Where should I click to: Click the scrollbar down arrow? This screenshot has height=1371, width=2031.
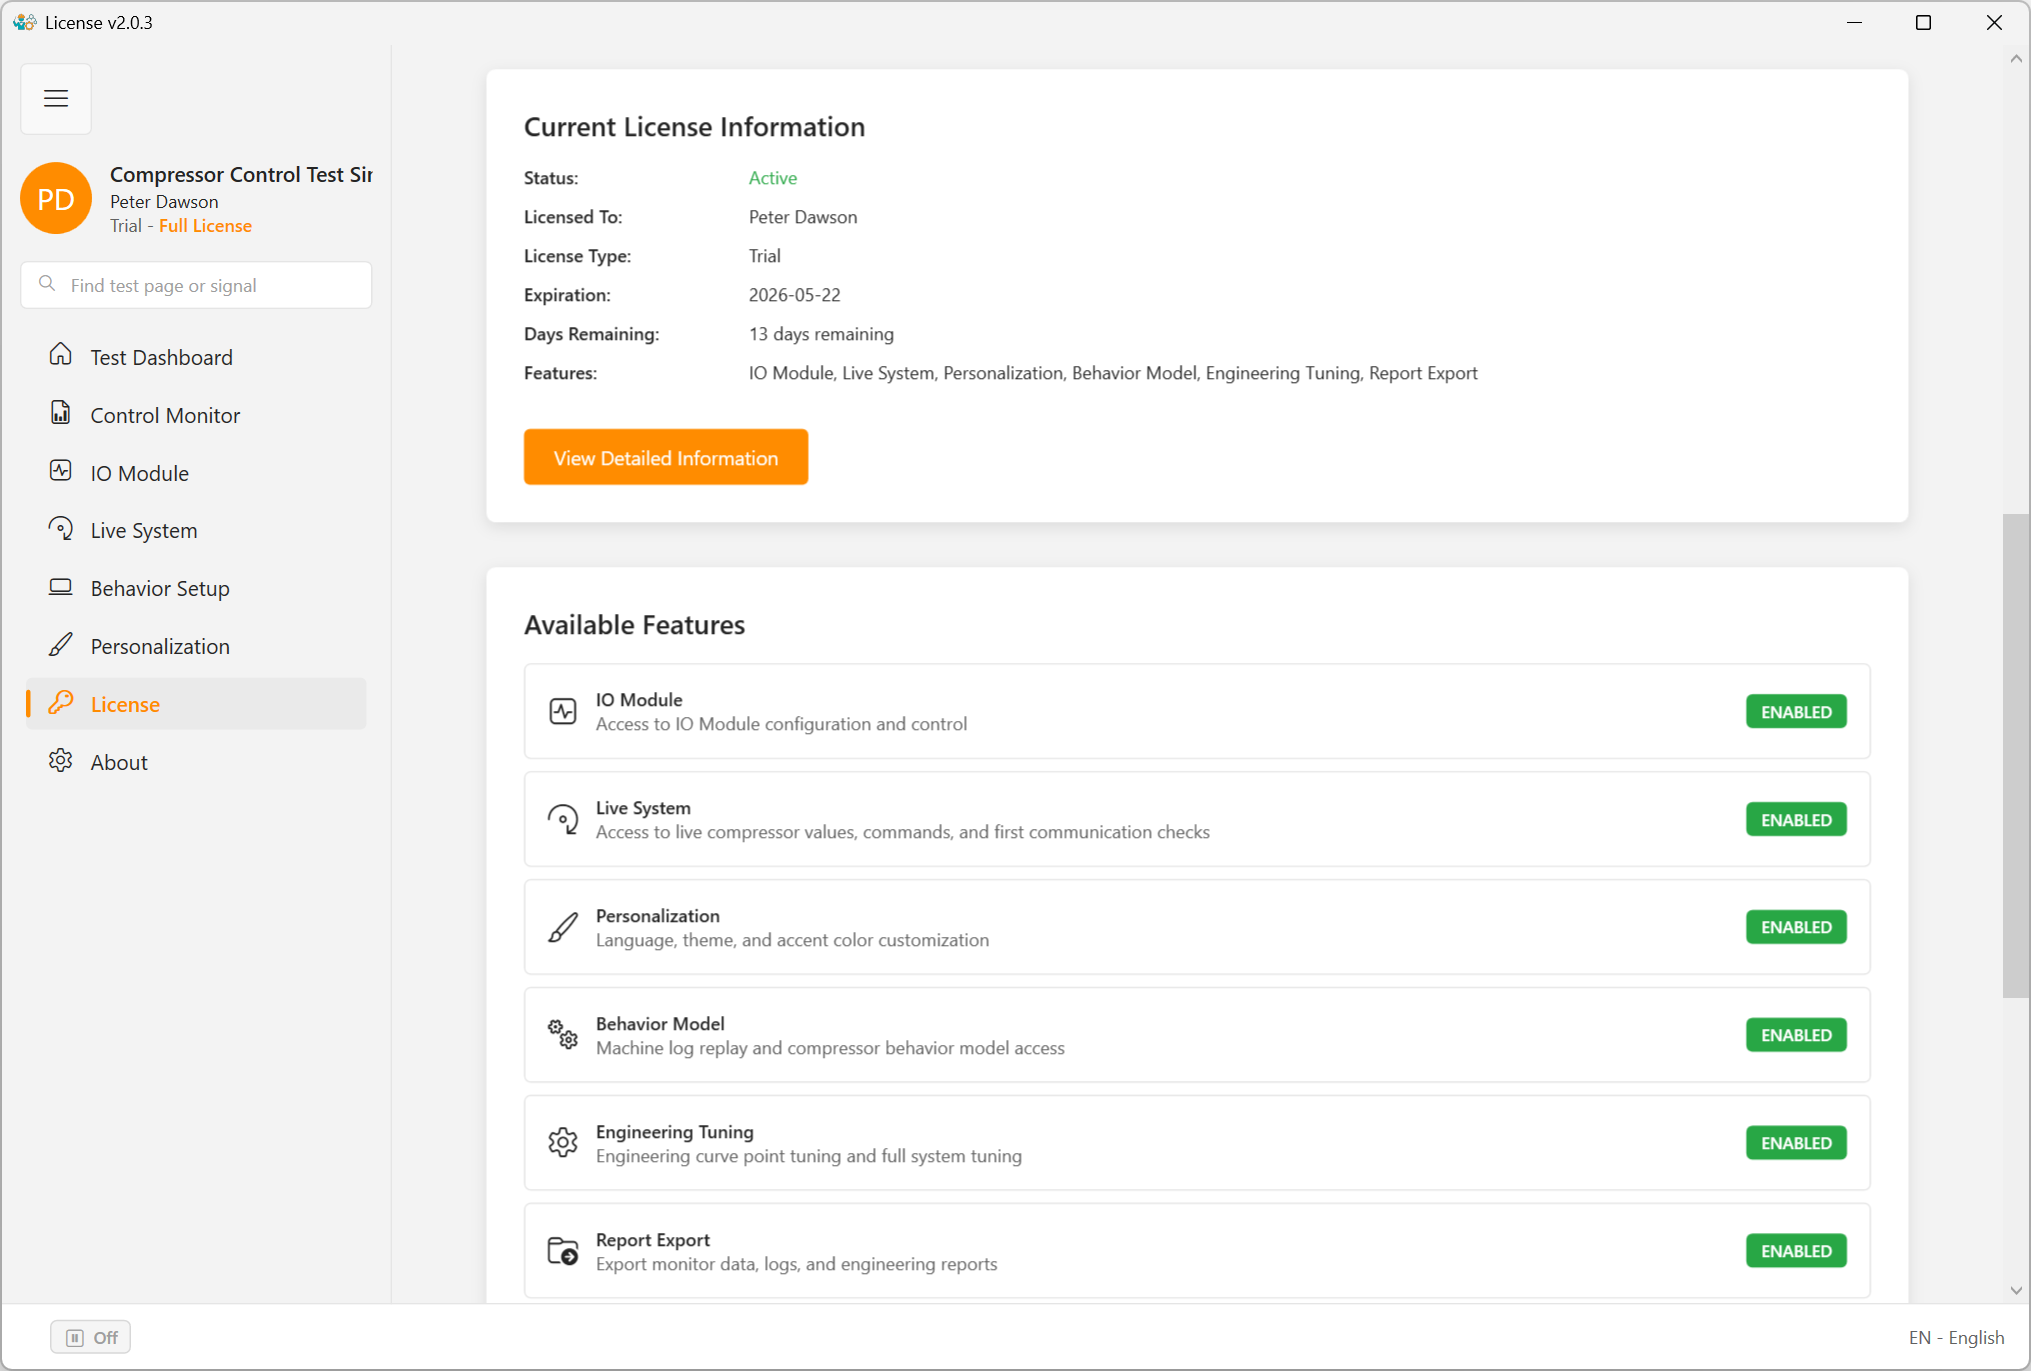pos(2016,1290)
